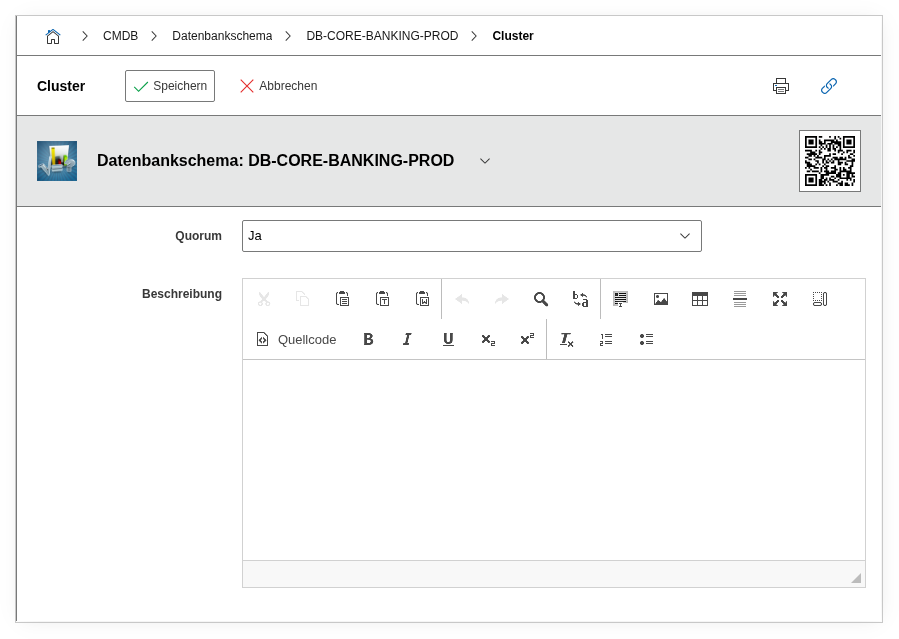The height and width of the screenshot is (639, 899).
Task: Apply superscript formatting
Action: click(x=527, y=339)
